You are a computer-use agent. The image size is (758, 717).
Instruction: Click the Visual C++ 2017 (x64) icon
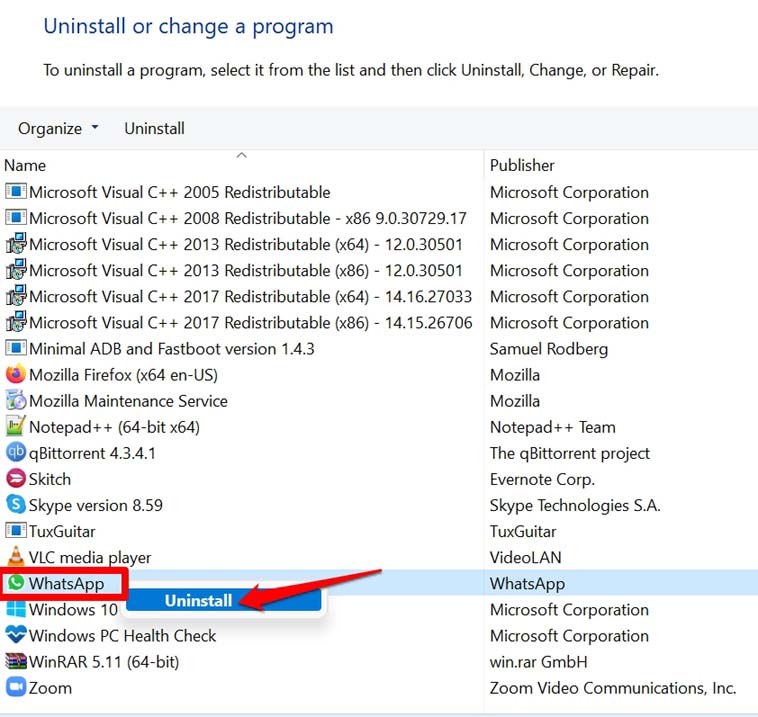[15, 296]
